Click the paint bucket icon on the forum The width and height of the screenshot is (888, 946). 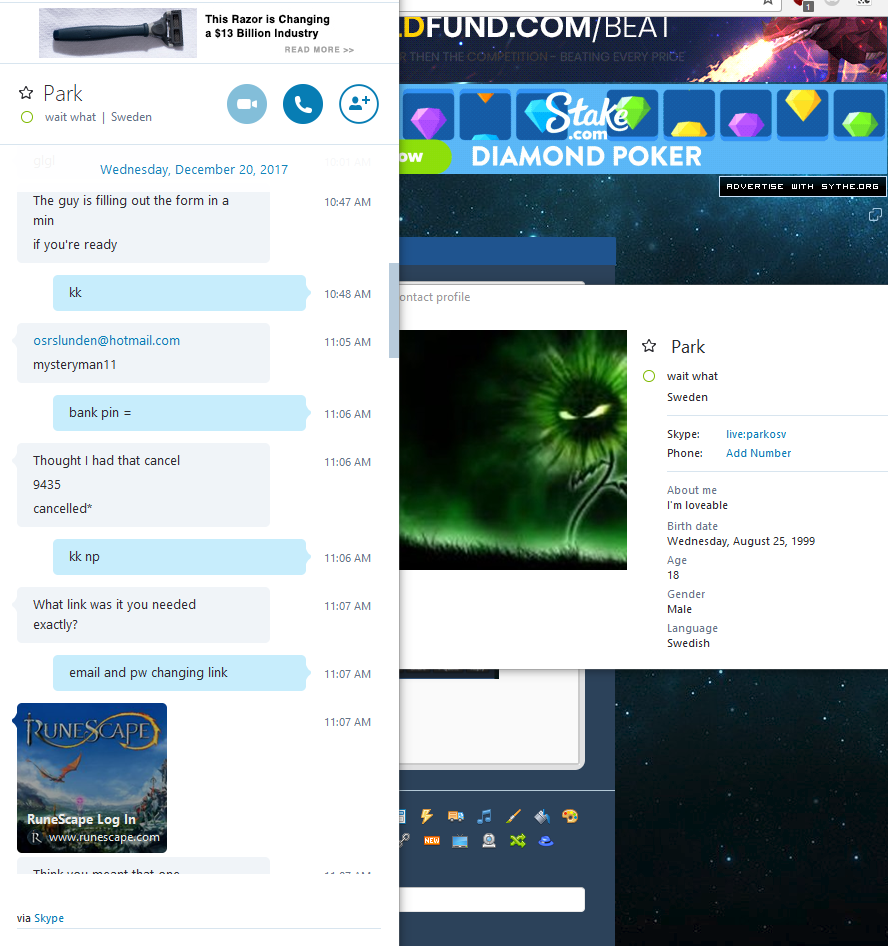coord(542,816)
